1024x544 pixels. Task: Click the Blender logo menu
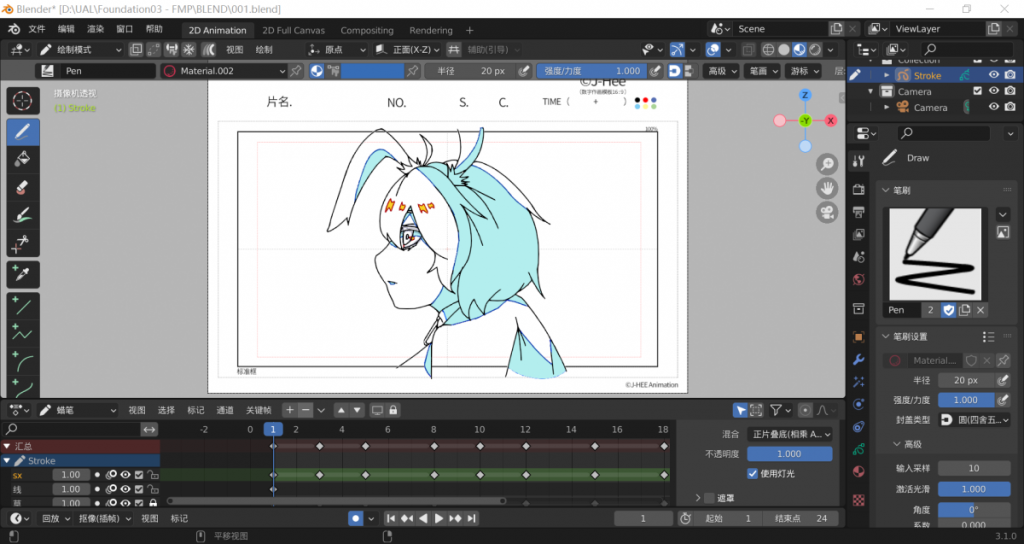[14, 29]
